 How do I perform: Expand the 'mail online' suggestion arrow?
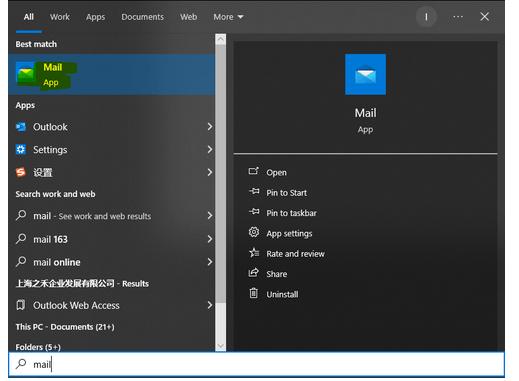point(210,262)
